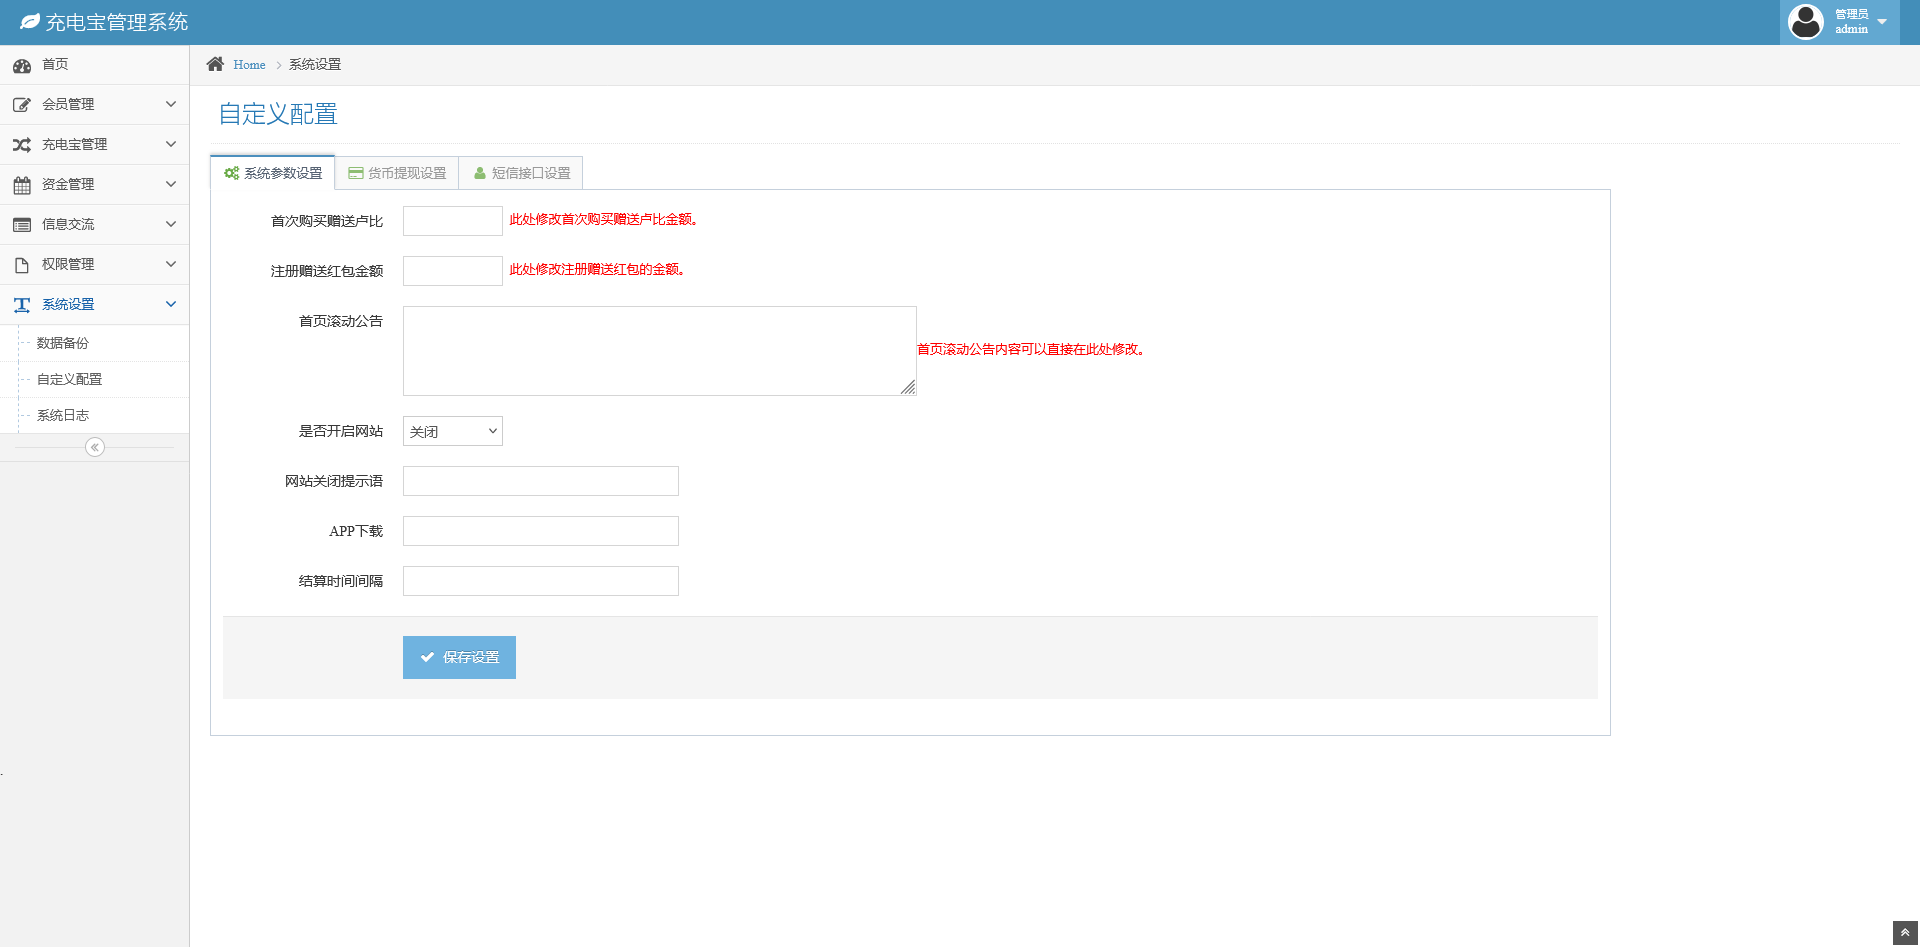Click the card icon on 货币提现设置 tab

pyautogui.click(x=355, y=173)
